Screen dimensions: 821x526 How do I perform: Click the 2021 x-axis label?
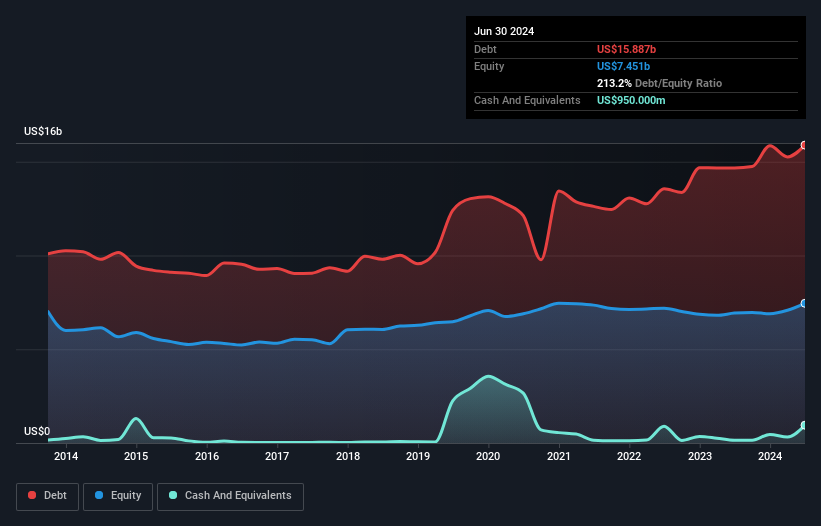pyautogui.click(x=559, y=456)
